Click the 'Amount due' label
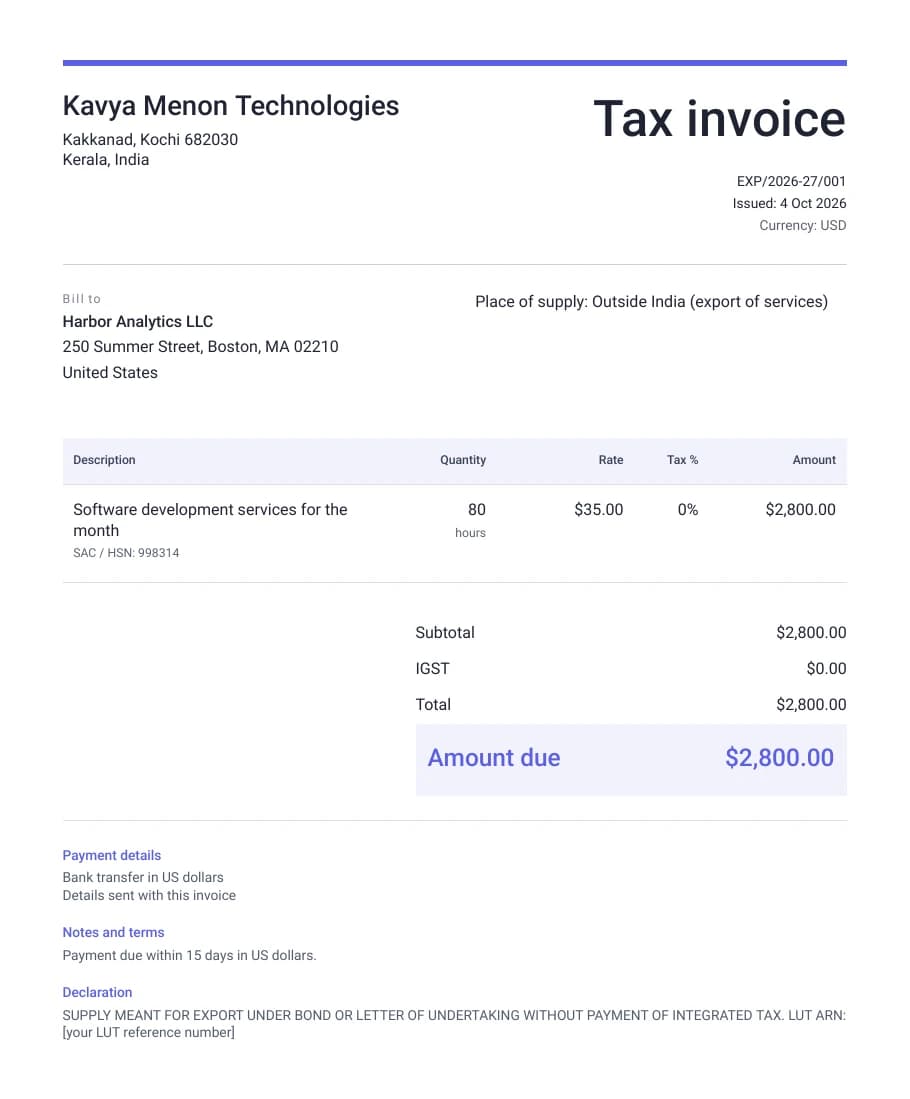 coord(494,758)
